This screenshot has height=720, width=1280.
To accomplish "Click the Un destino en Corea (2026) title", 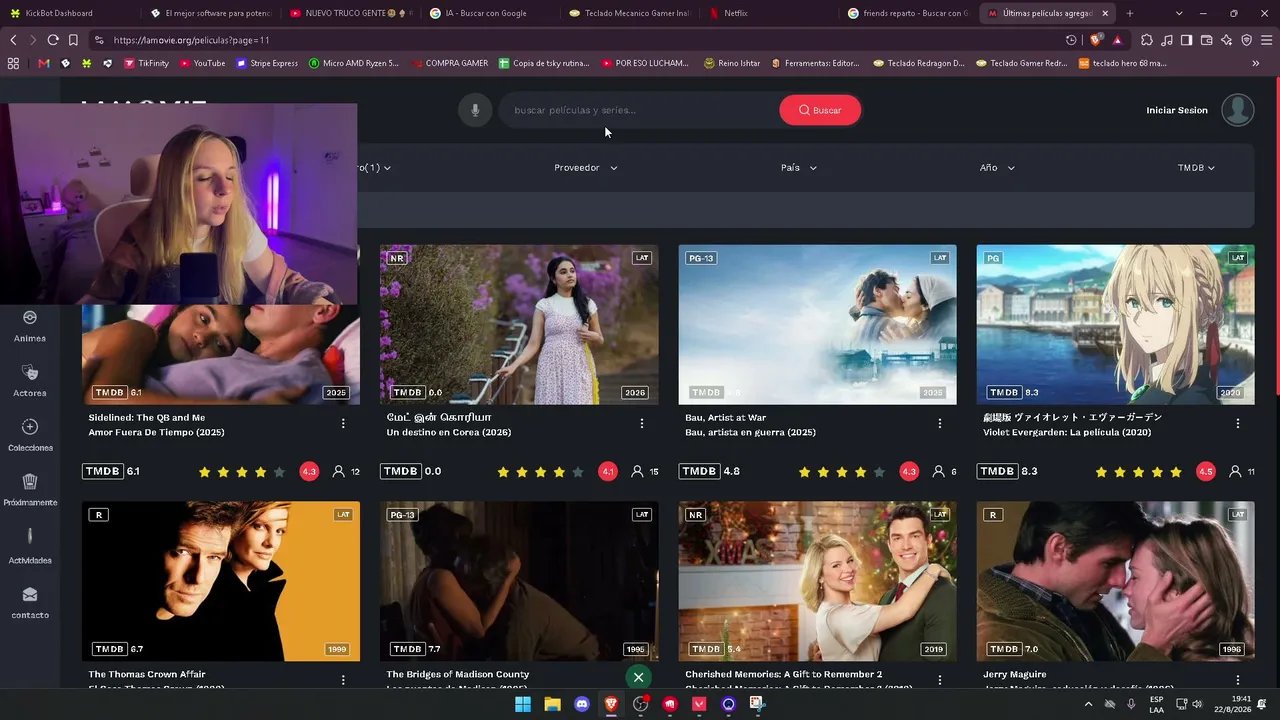I will [449, 433].
